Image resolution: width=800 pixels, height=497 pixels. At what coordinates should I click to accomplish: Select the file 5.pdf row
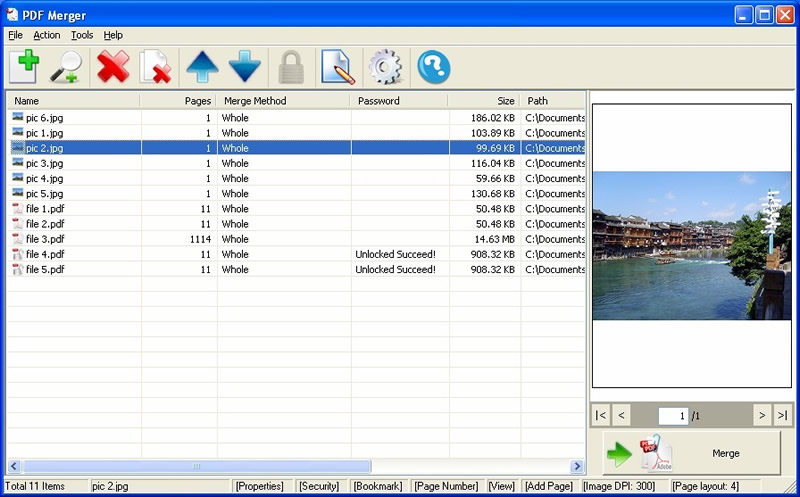click(296, 269)
